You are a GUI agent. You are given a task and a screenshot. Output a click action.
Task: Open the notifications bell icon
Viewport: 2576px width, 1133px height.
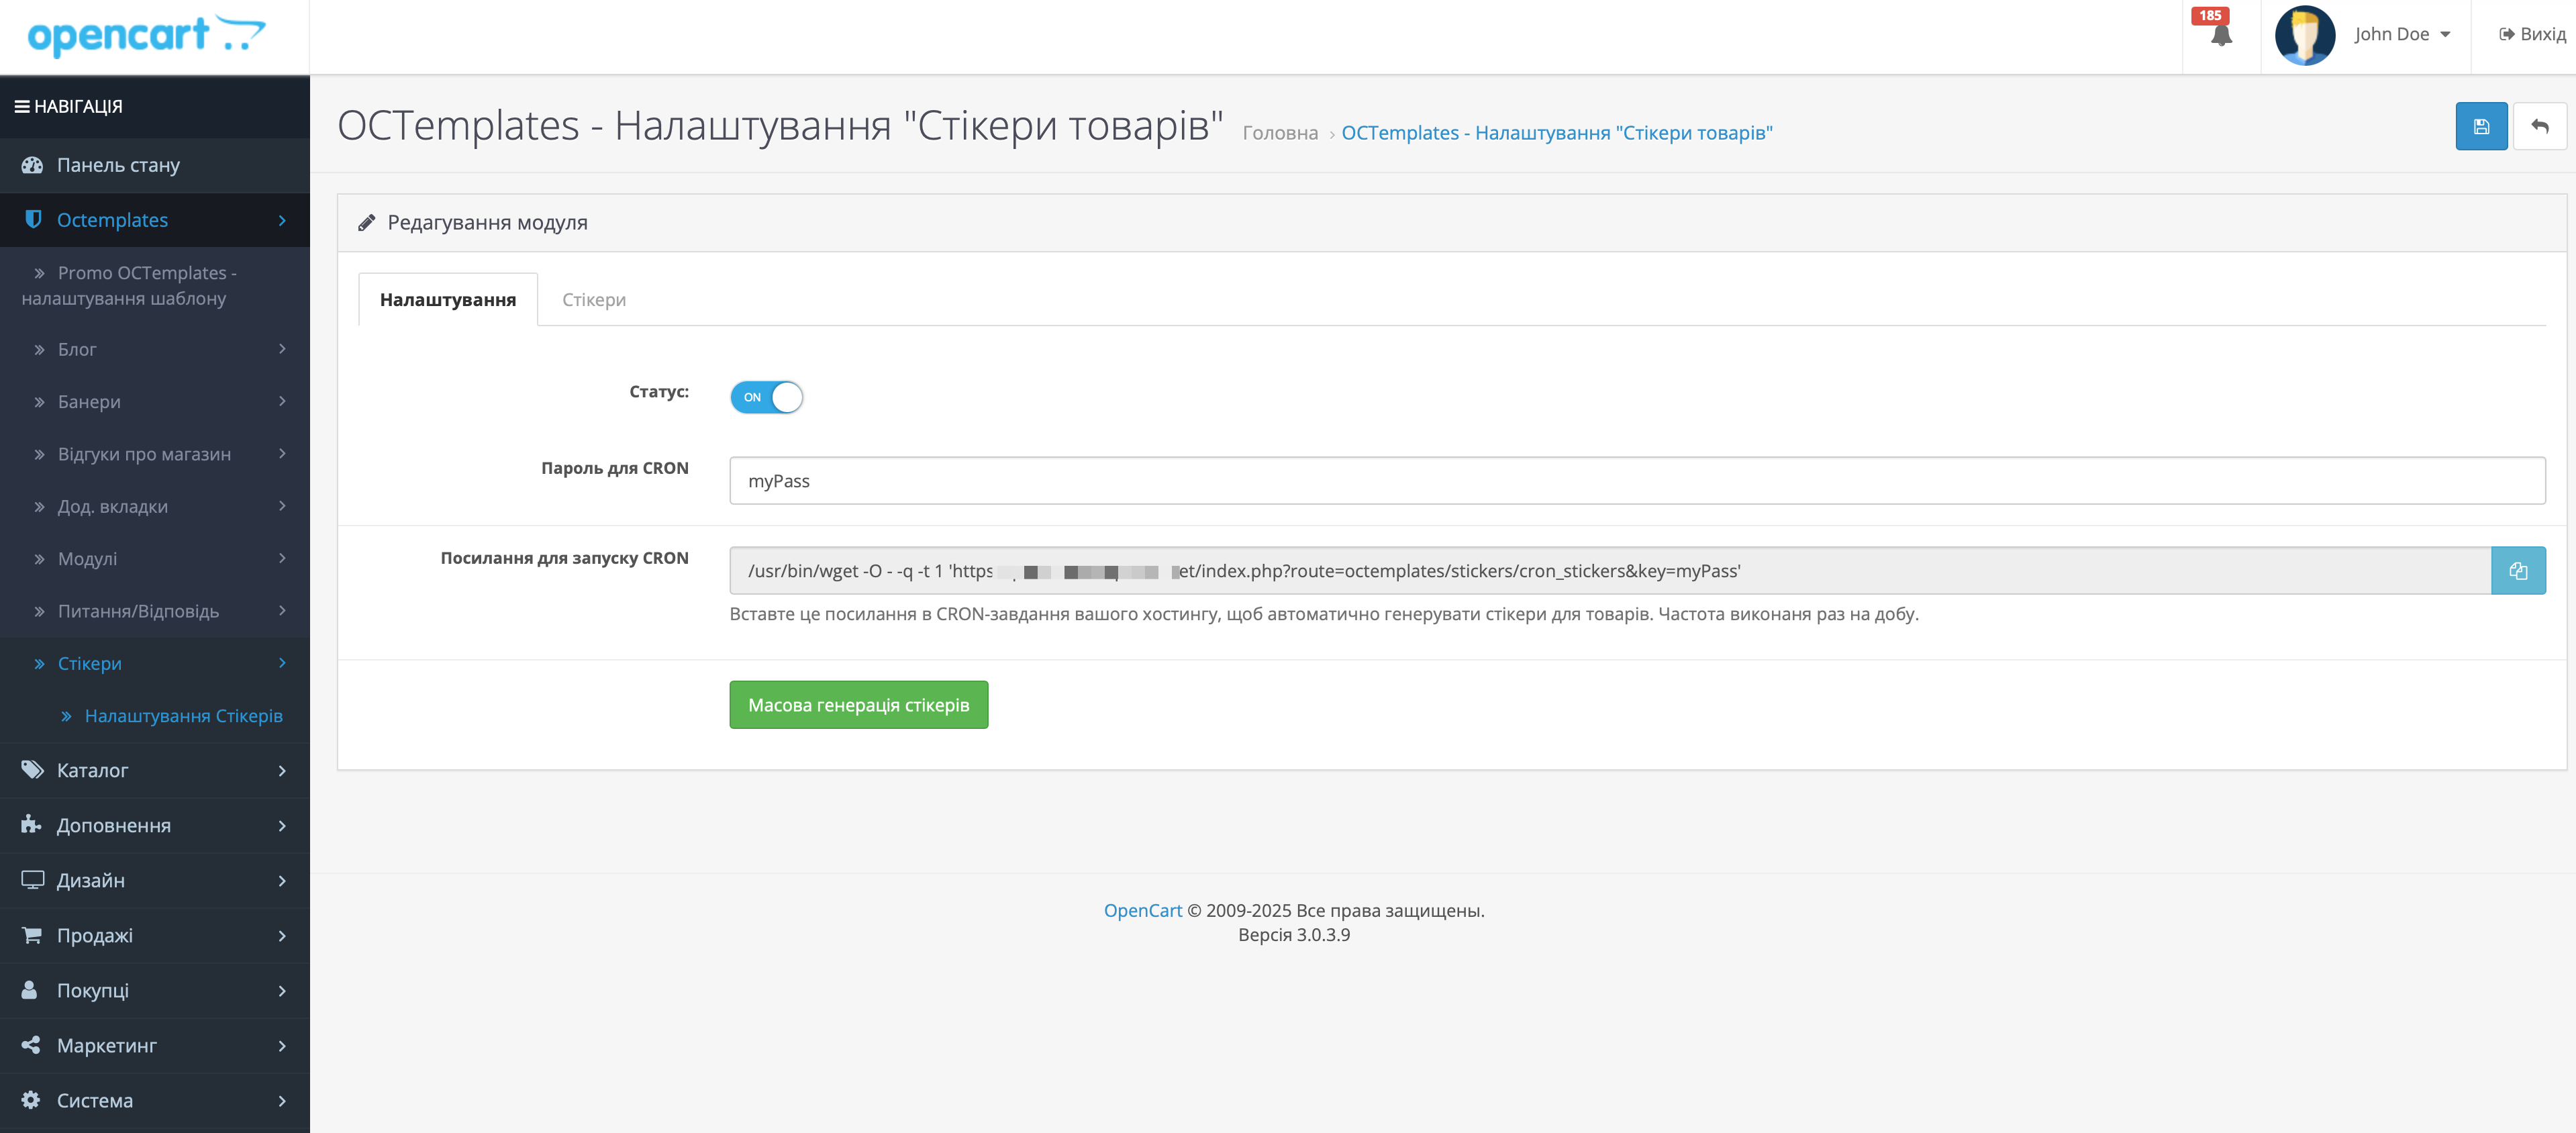point(2220,35)
